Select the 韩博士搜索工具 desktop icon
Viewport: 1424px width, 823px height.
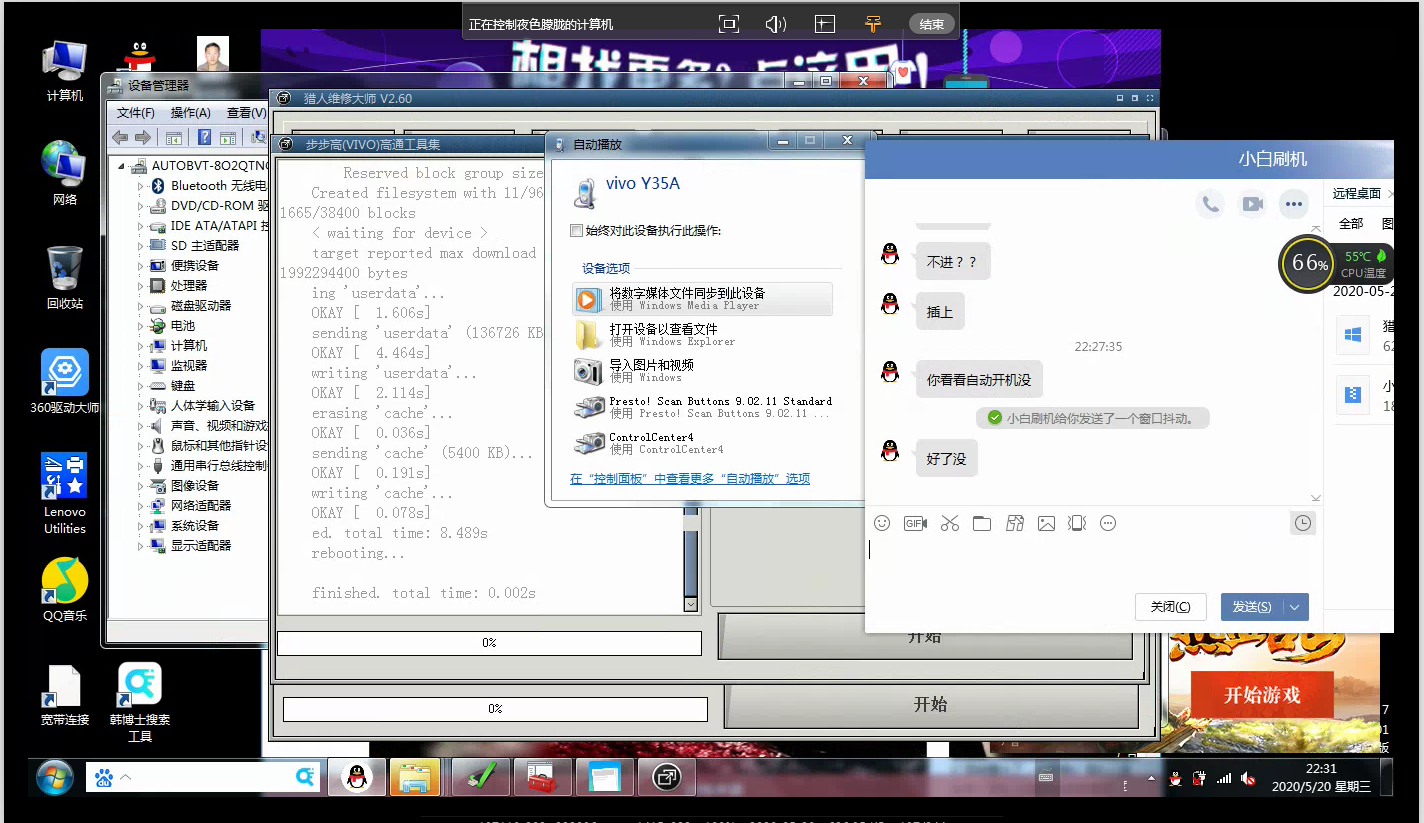tap(140, 702)
